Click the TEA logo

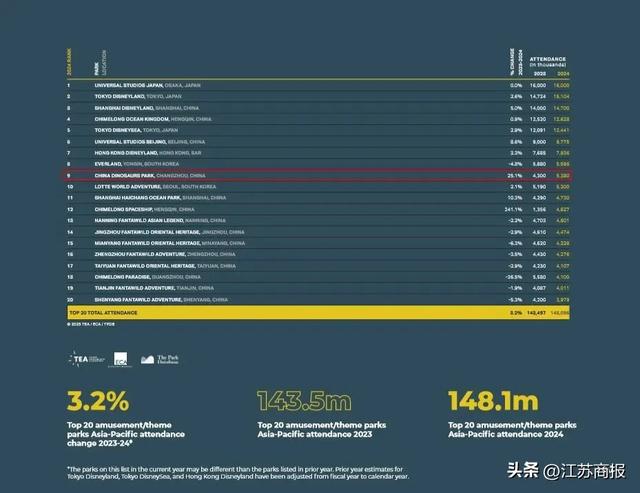pyautogui.click(x=87, y=359)
